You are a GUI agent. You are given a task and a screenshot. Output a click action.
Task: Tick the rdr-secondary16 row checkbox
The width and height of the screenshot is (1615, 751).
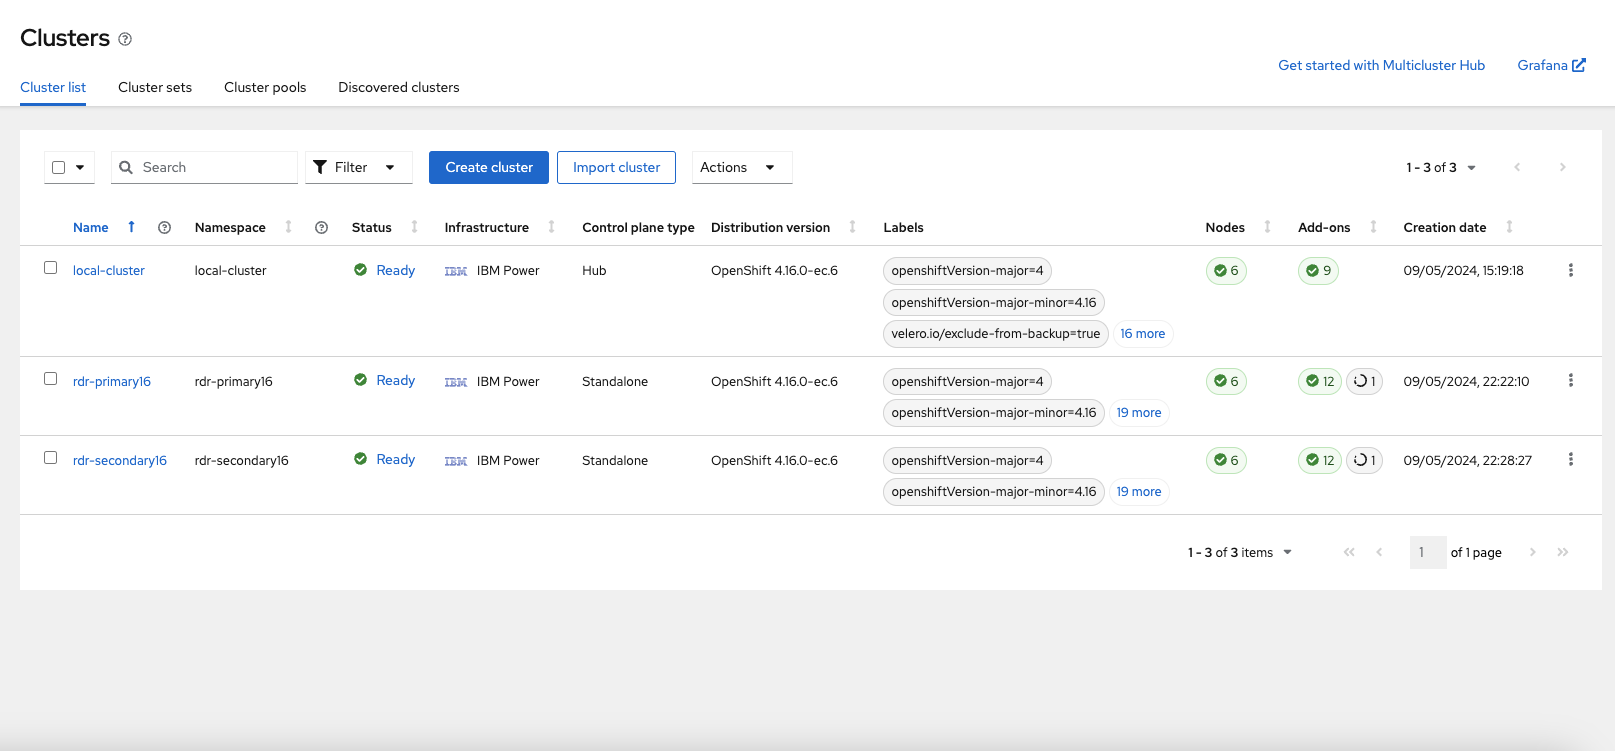51,458
